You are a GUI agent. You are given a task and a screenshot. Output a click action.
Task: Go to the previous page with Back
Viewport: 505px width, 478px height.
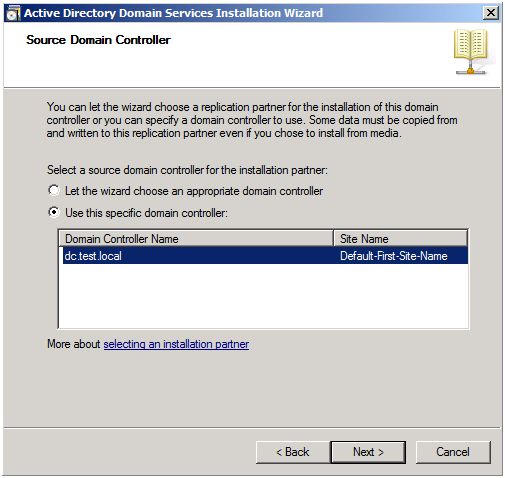[x=293, y=452]
